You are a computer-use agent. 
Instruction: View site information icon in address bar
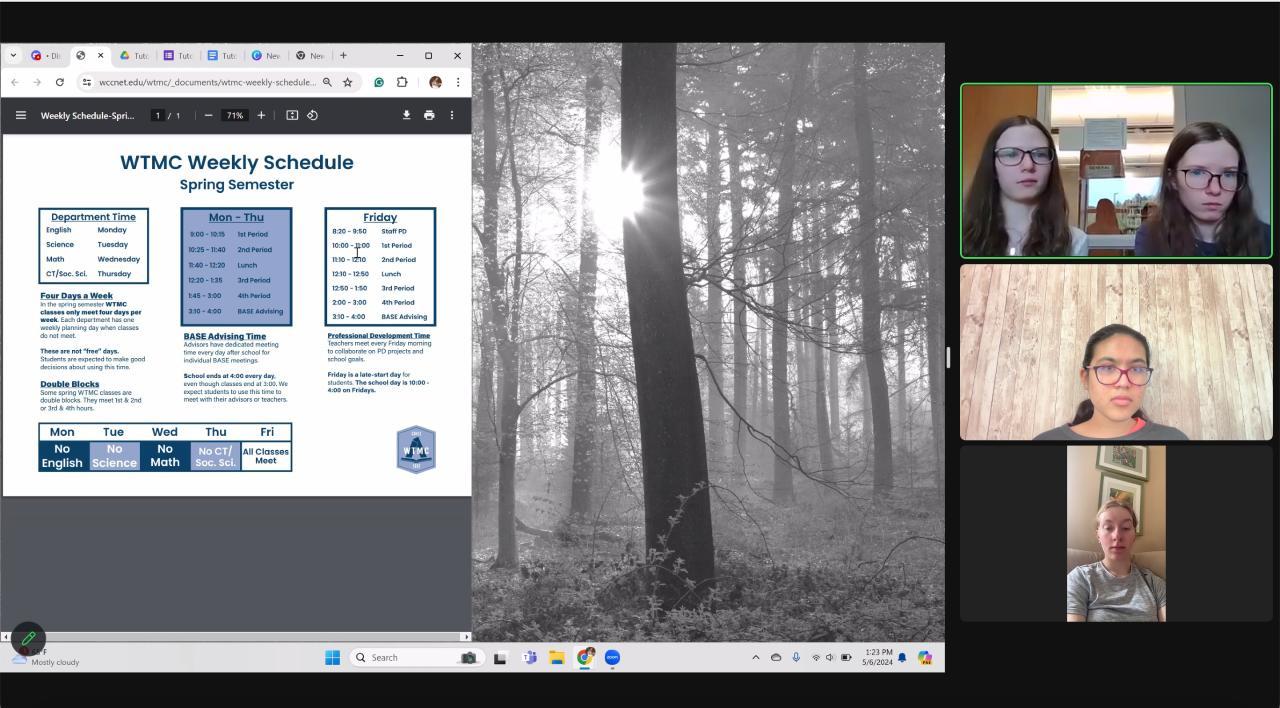point(87,82)
